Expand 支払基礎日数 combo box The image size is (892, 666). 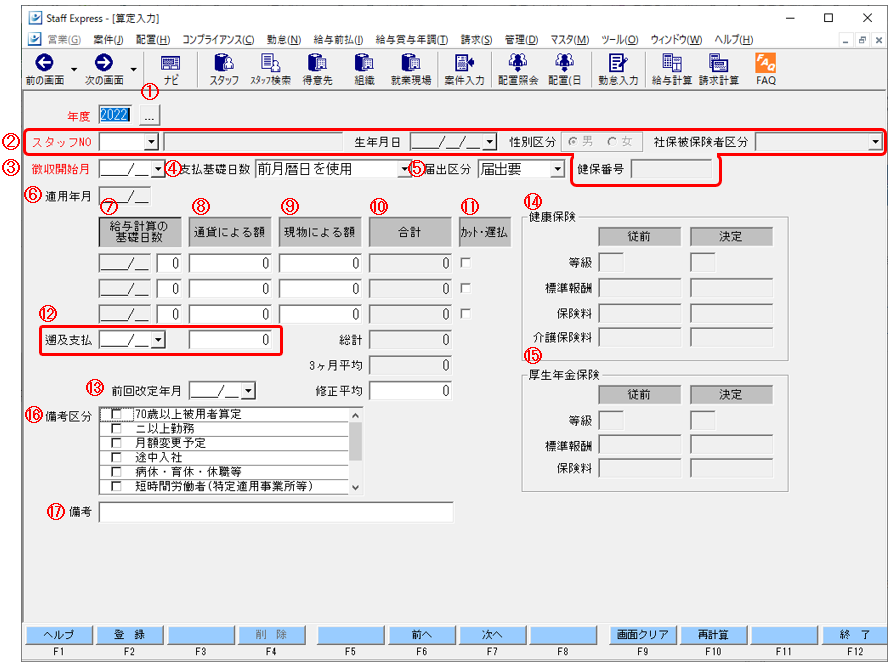(404, 169)
